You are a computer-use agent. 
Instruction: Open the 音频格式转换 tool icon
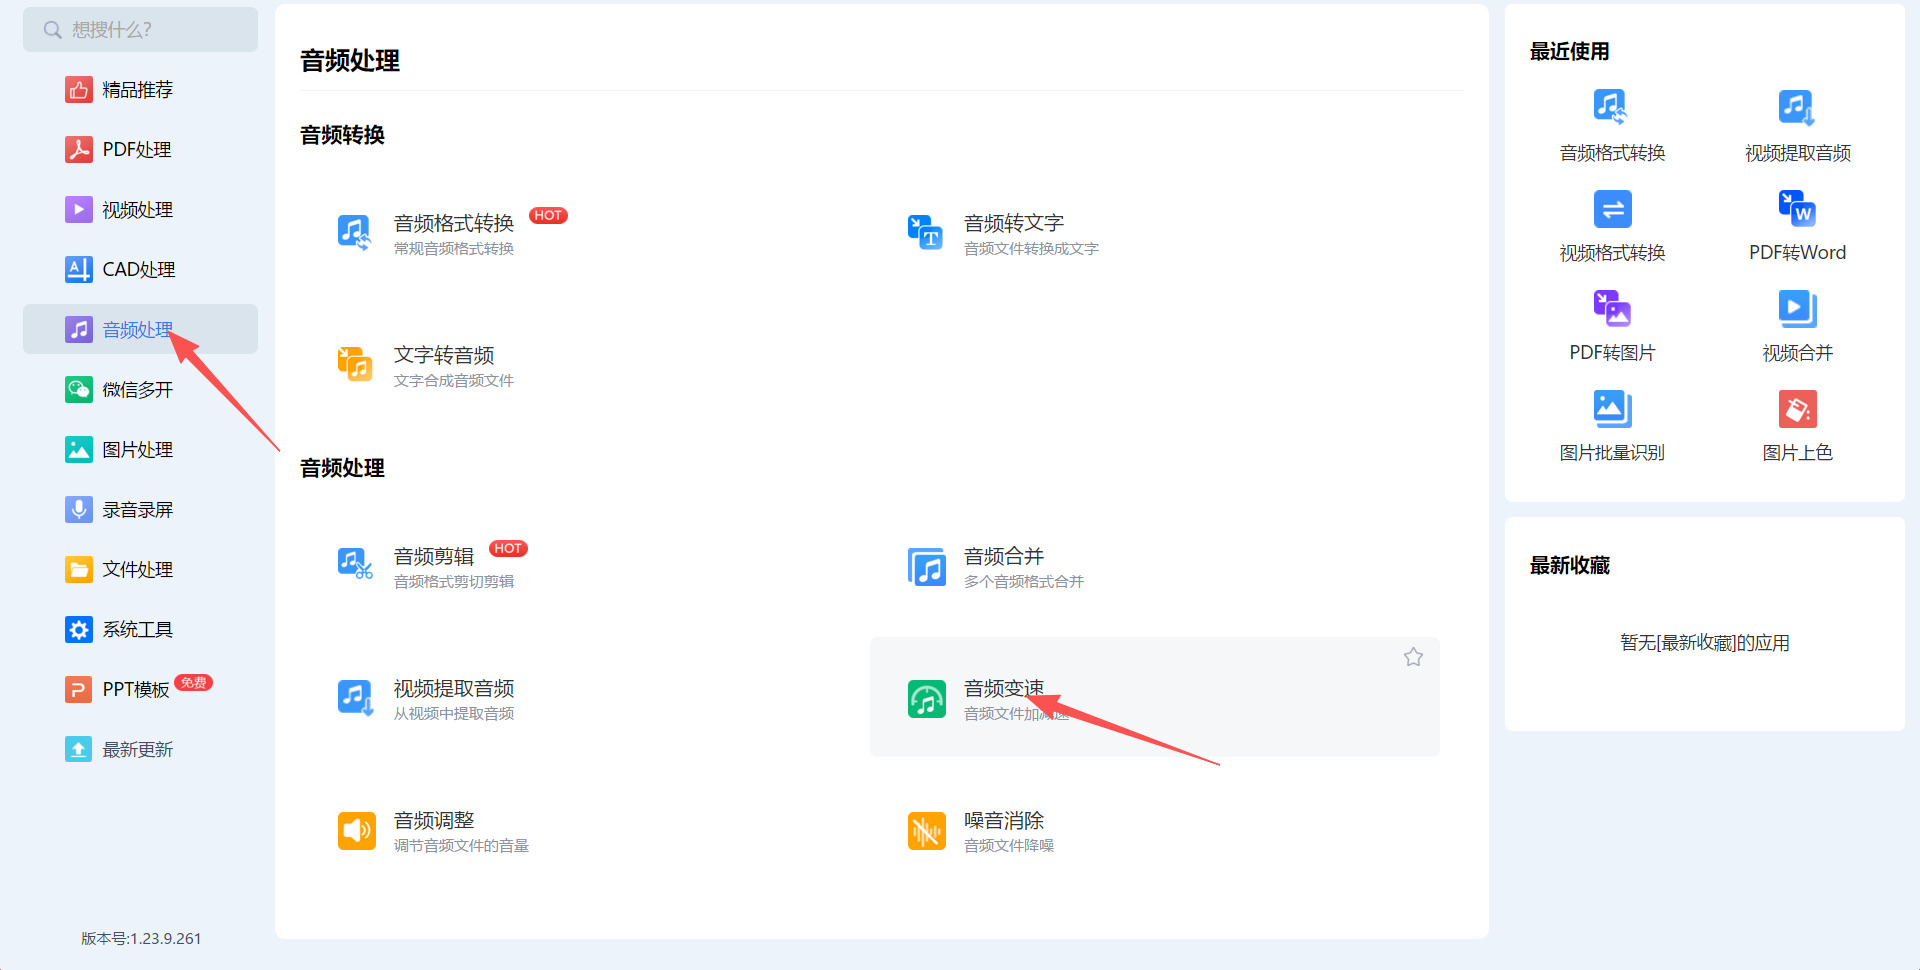click(355, 232)
